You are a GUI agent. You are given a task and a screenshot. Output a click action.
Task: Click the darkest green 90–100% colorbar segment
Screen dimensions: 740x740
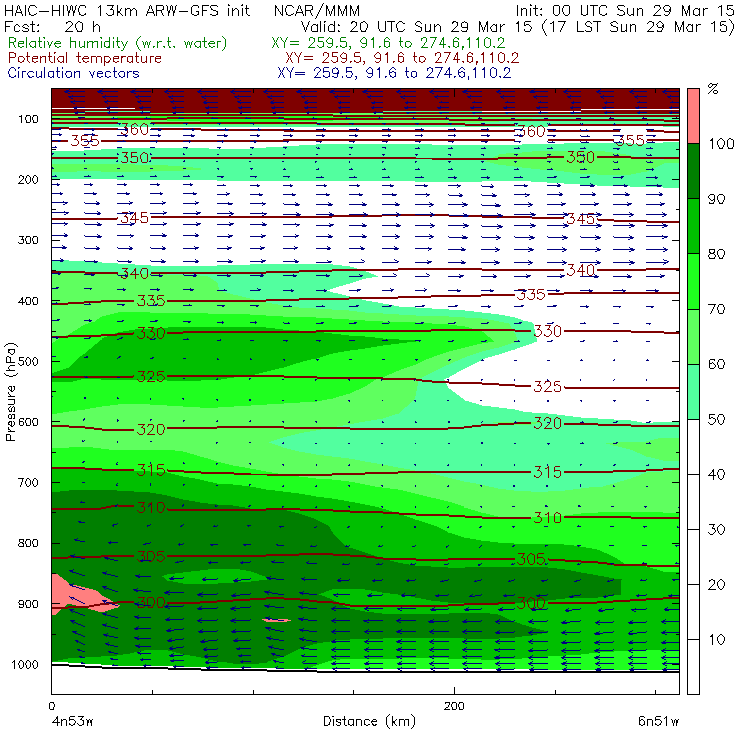(x=693, y=171)
